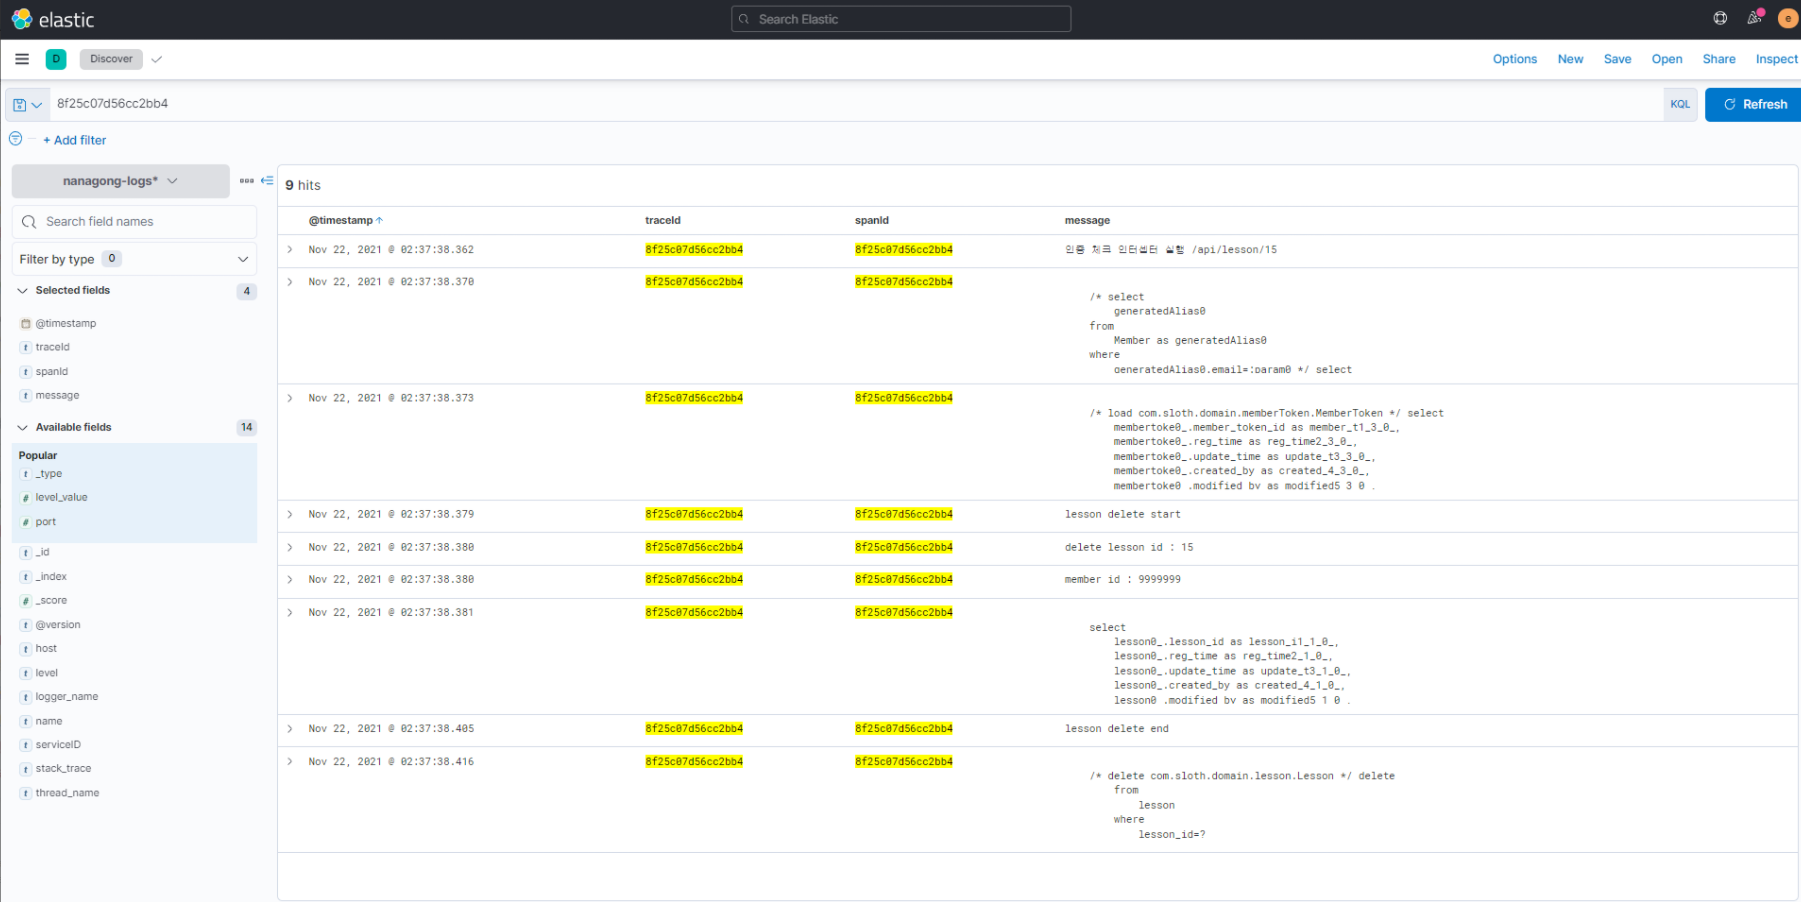Click the traceId column header
Screen dimensions: 1801x902
663,220
